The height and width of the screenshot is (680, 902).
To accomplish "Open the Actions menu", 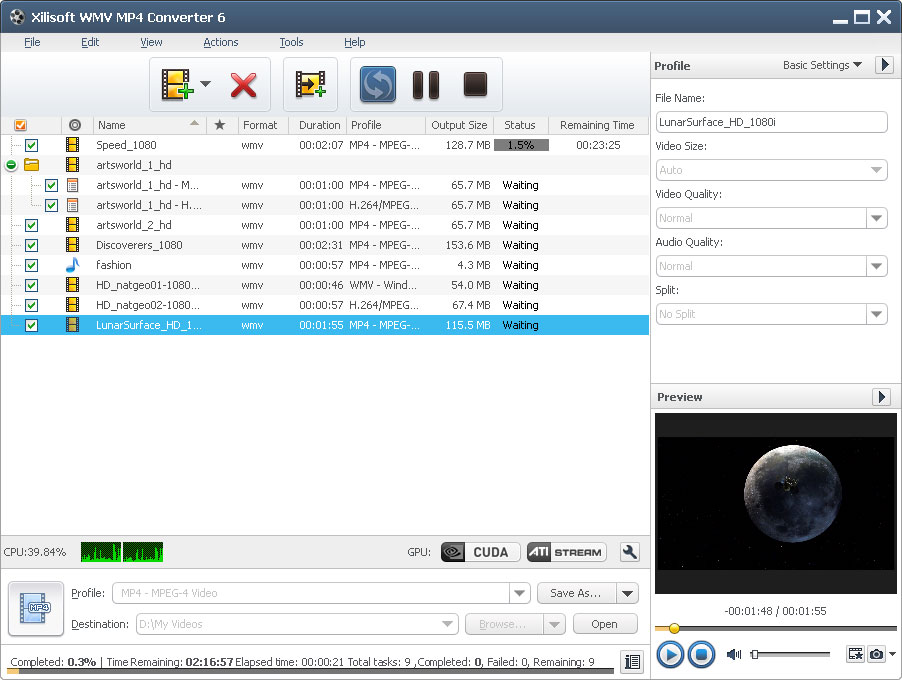I will pos(220,42).
